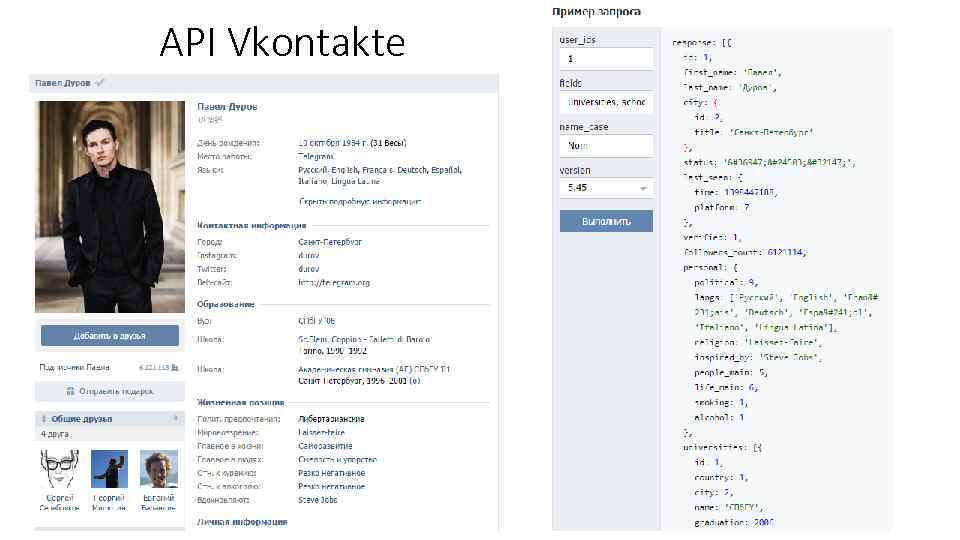This screenshot has width=960, height=540.
Task: Expand the Общие друзья section arrow
Action: click(x=176, y=418)
